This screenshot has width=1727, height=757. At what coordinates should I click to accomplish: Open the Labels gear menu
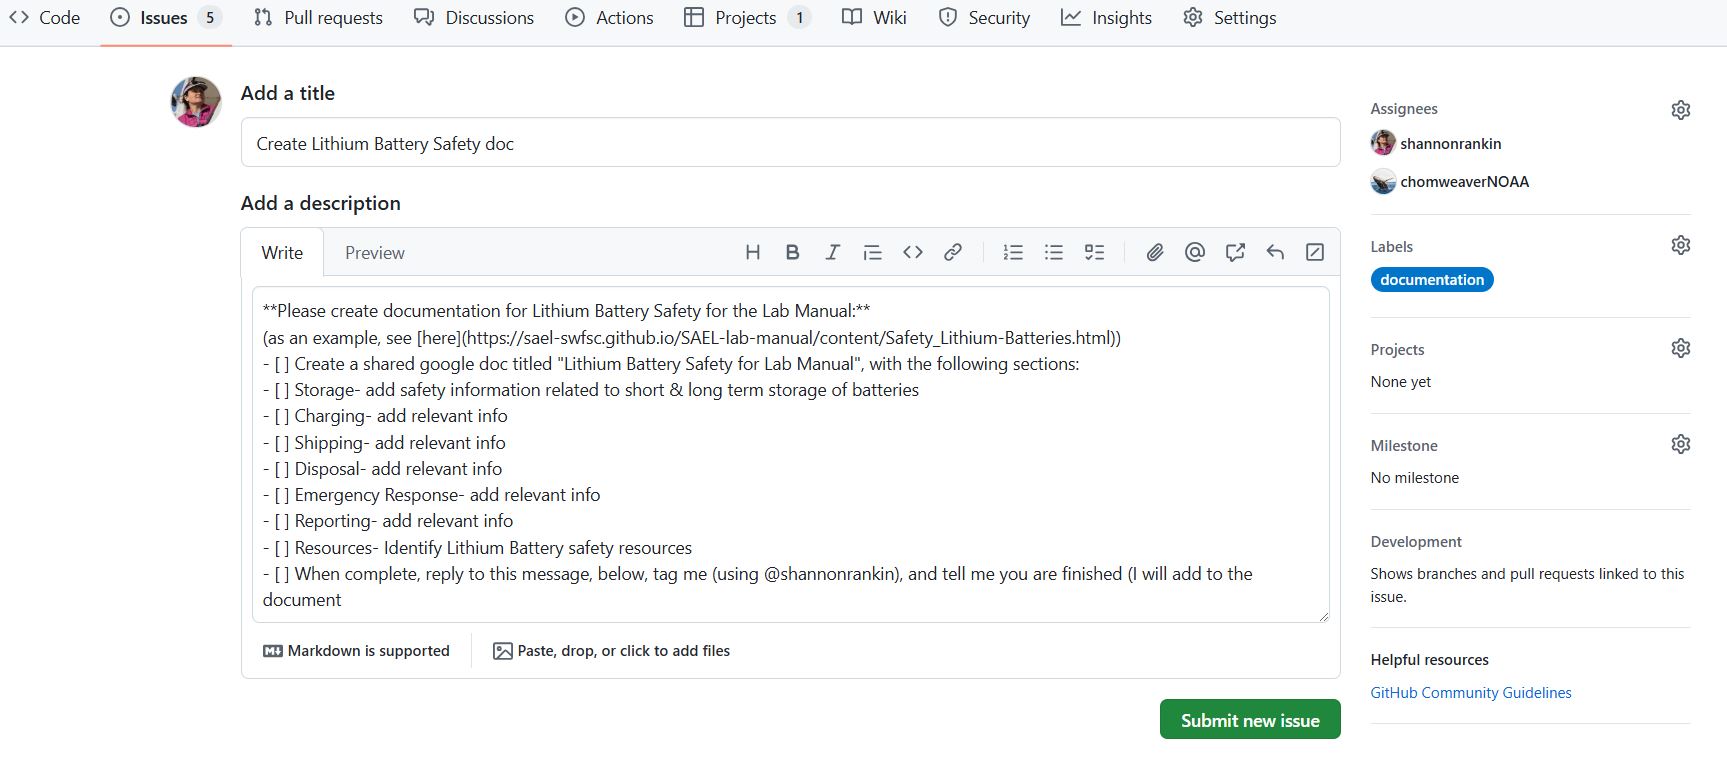tap(1680, 245)
